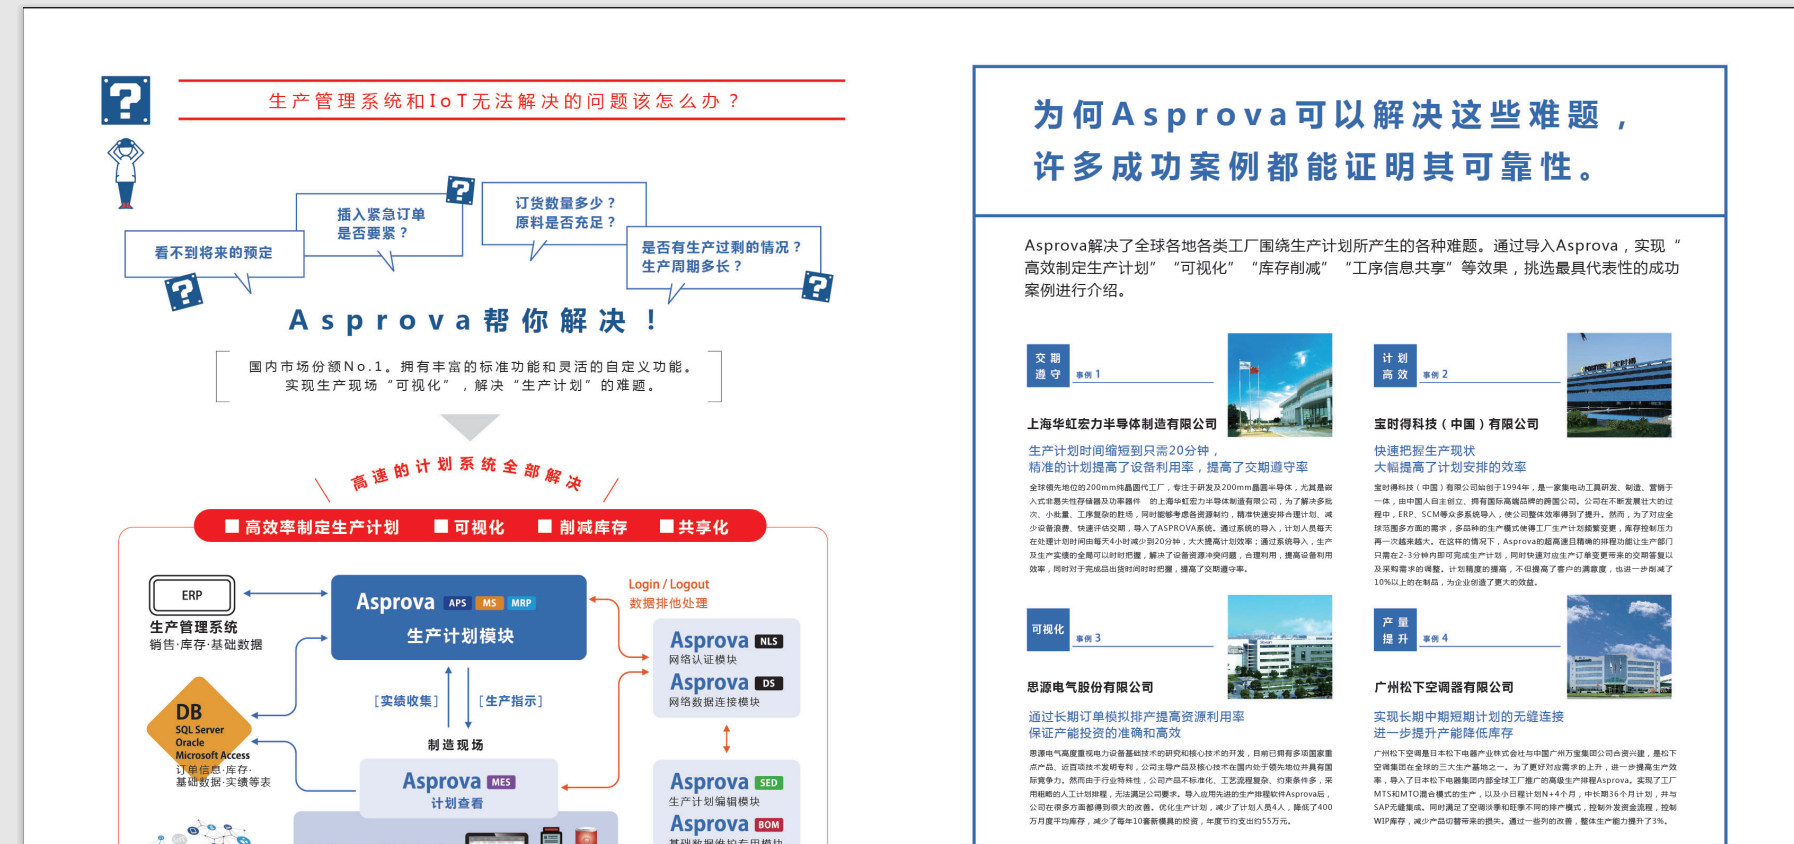The width and height of the screenshot is (1794, 844).
Task: Click the company name 思源电气股份有限公司
Action: tap(1090, 687)
